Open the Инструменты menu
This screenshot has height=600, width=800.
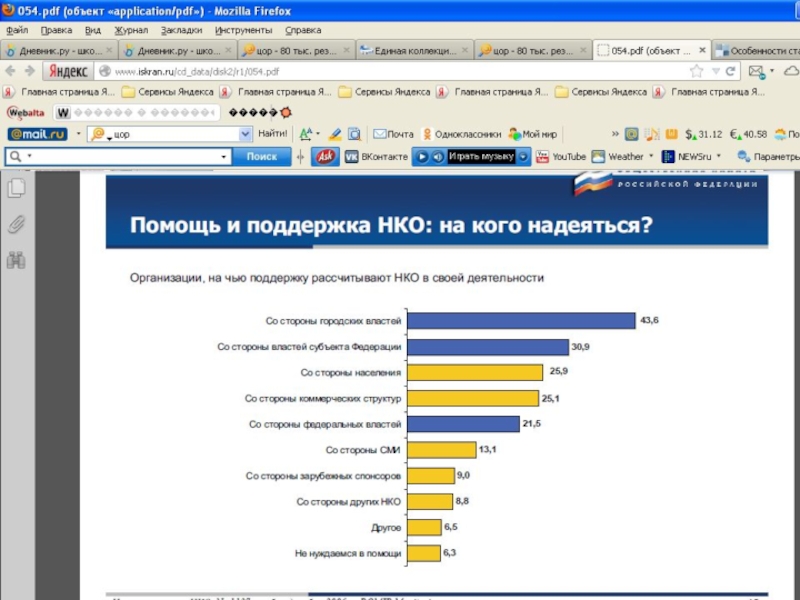[x=243, y=30]
